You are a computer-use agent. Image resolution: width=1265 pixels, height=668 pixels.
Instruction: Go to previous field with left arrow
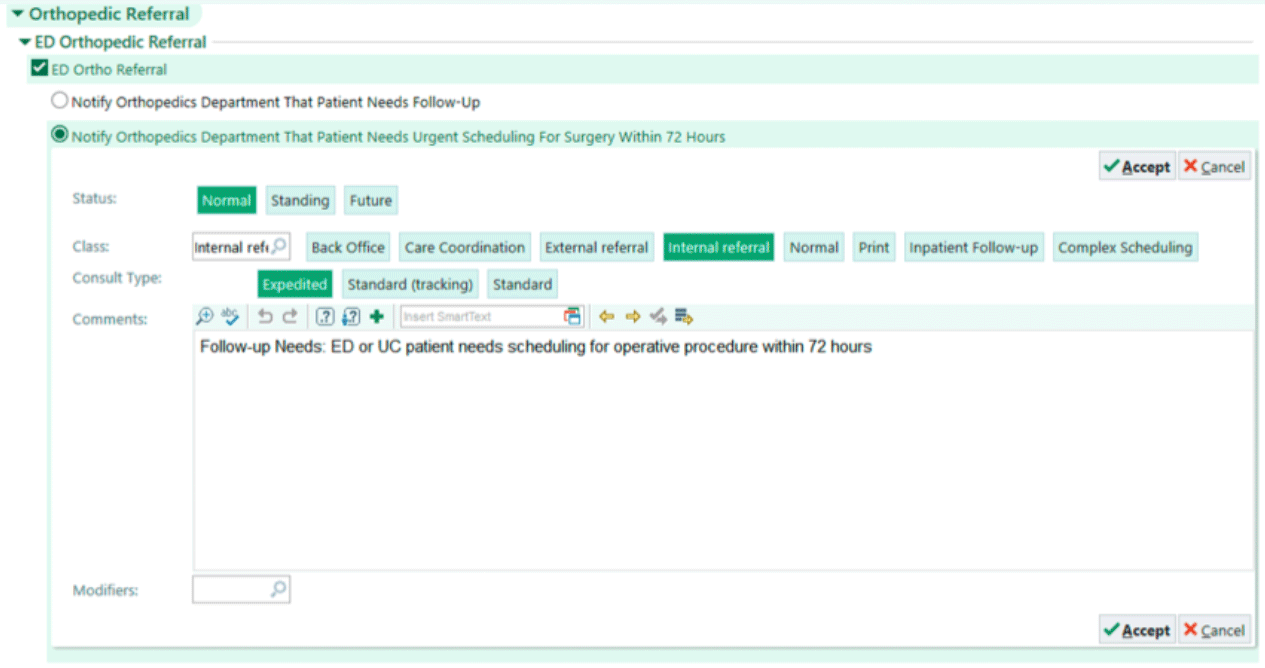606,317
